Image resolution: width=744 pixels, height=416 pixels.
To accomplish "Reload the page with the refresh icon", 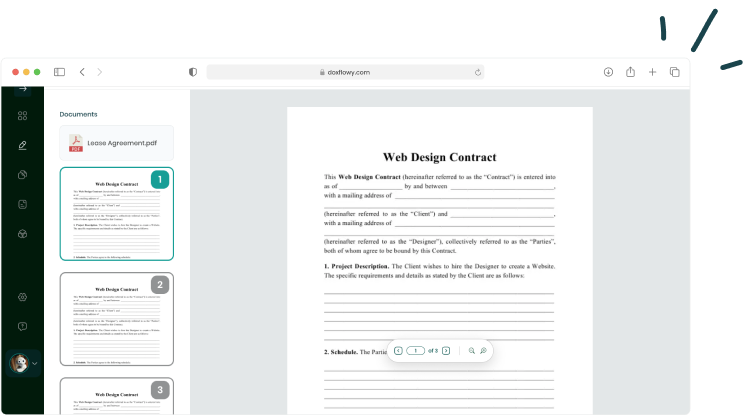I will click(478, 72).
